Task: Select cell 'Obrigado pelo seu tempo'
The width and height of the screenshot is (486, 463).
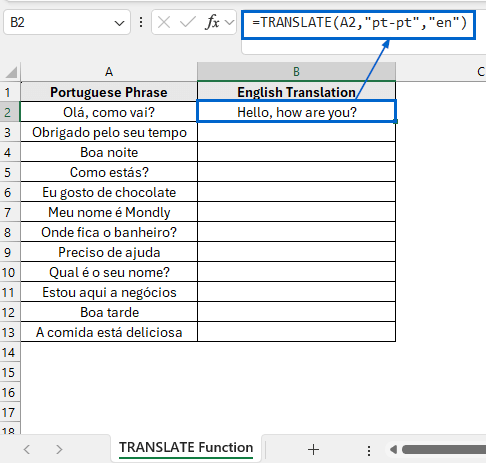Action: click(x=109, y=132)
